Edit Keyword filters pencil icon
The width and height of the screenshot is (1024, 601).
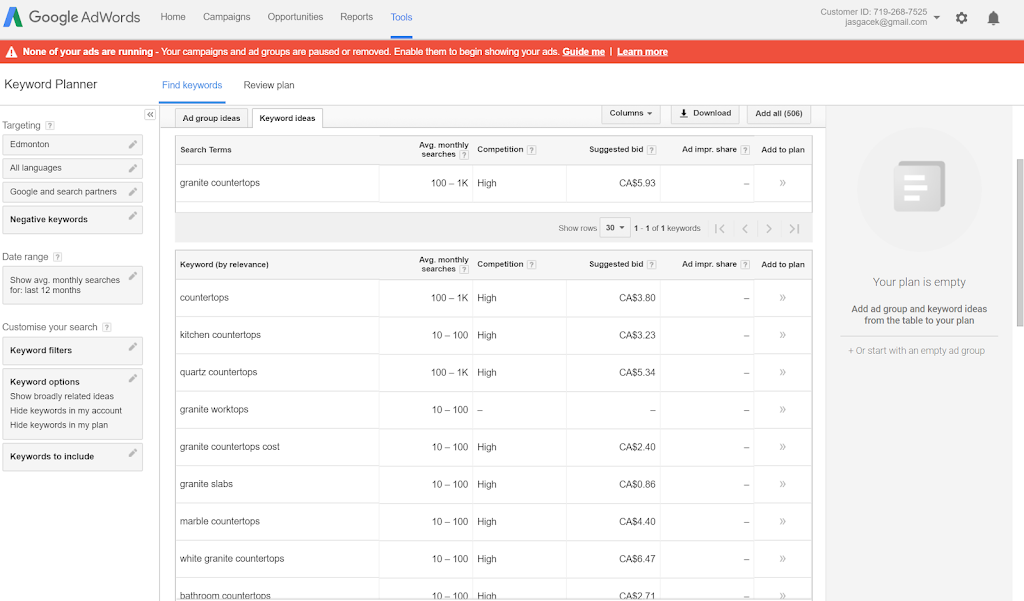tap(133, 346)
